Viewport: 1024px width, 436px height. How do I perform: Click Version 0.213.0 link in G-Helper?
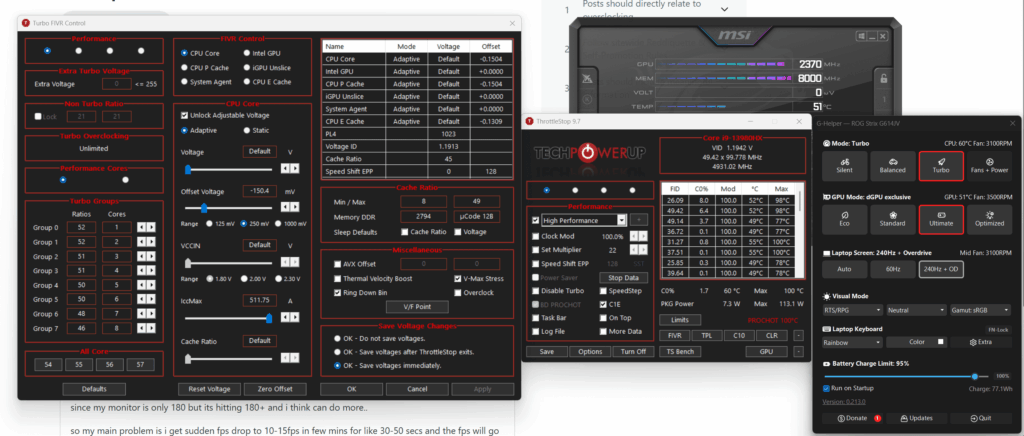coord(842,401)
